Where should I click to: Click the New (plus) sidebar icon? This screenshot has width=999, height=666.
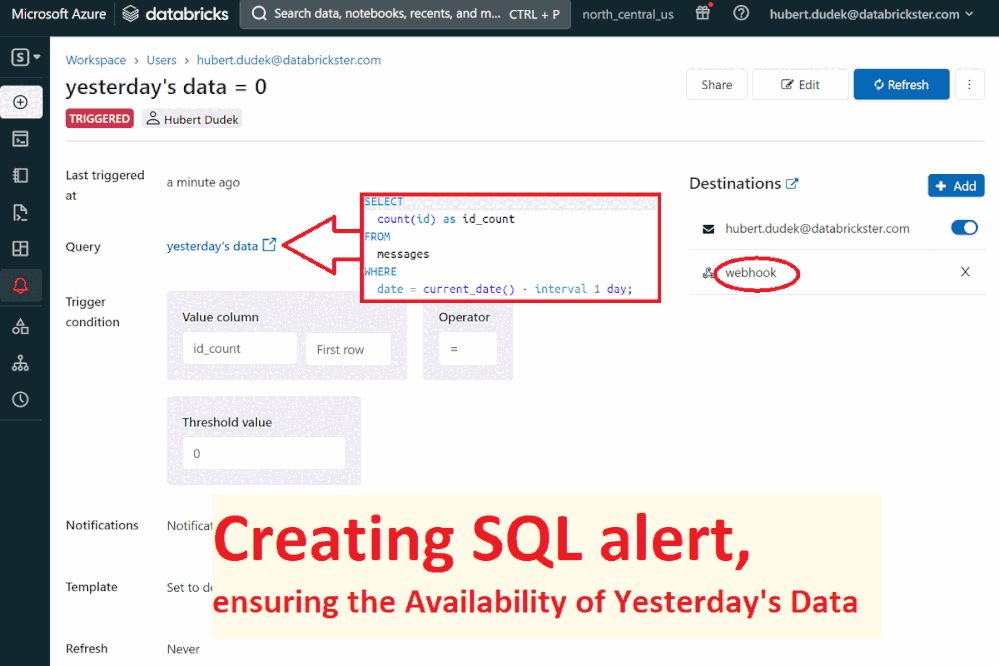coord(20,102)
